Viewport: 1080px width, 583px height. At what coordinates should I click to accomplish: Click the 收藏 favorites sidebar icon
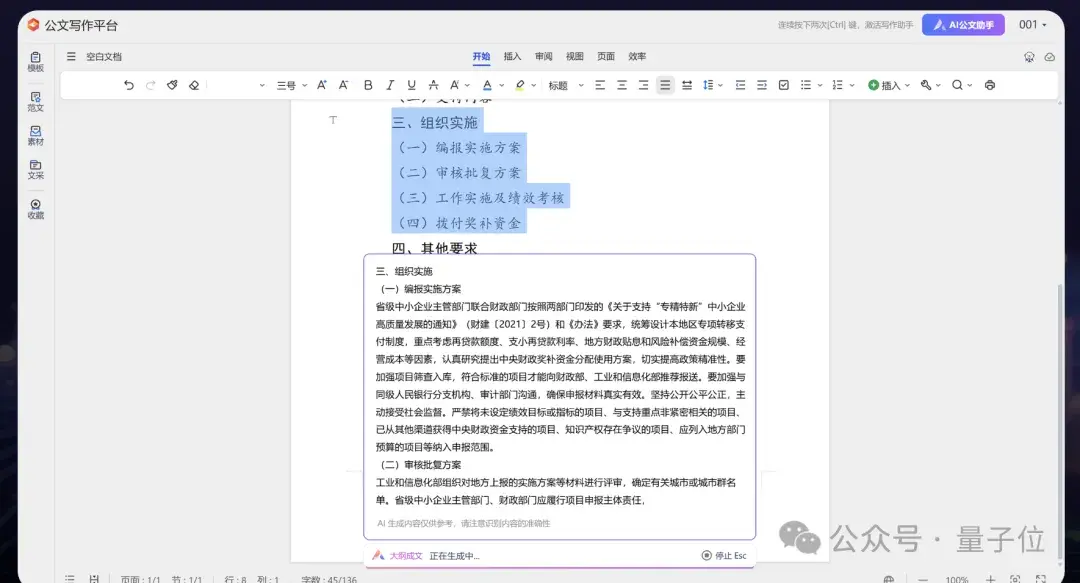(x=36, y=209)
